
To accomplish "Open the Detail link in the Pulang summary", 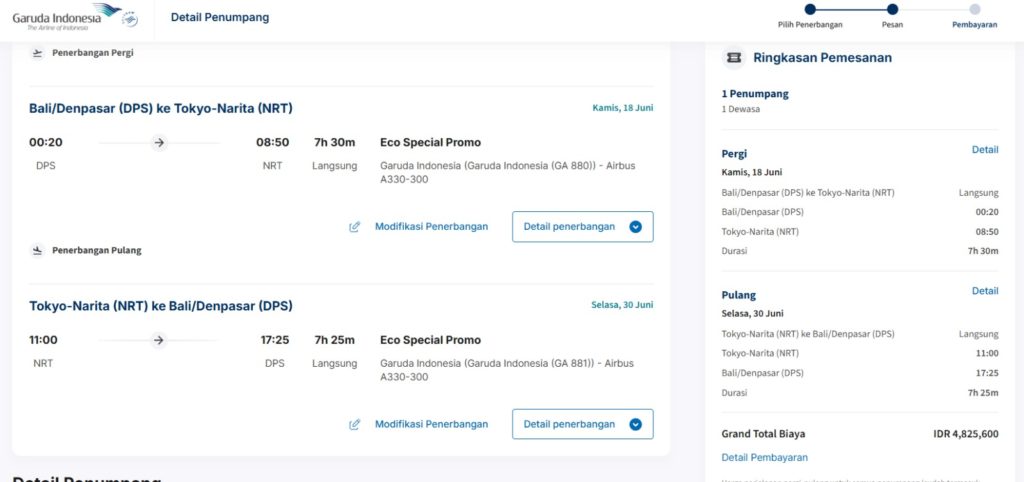I will tap(985, 291).
